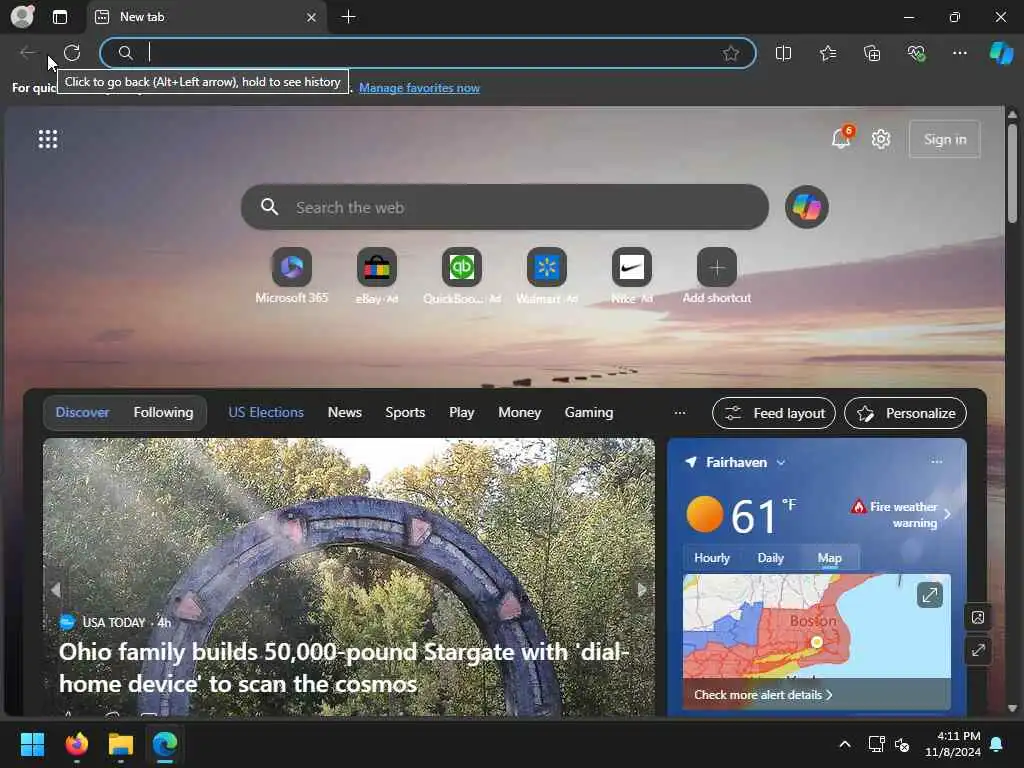Open the Collections icon

coord(872,53)
